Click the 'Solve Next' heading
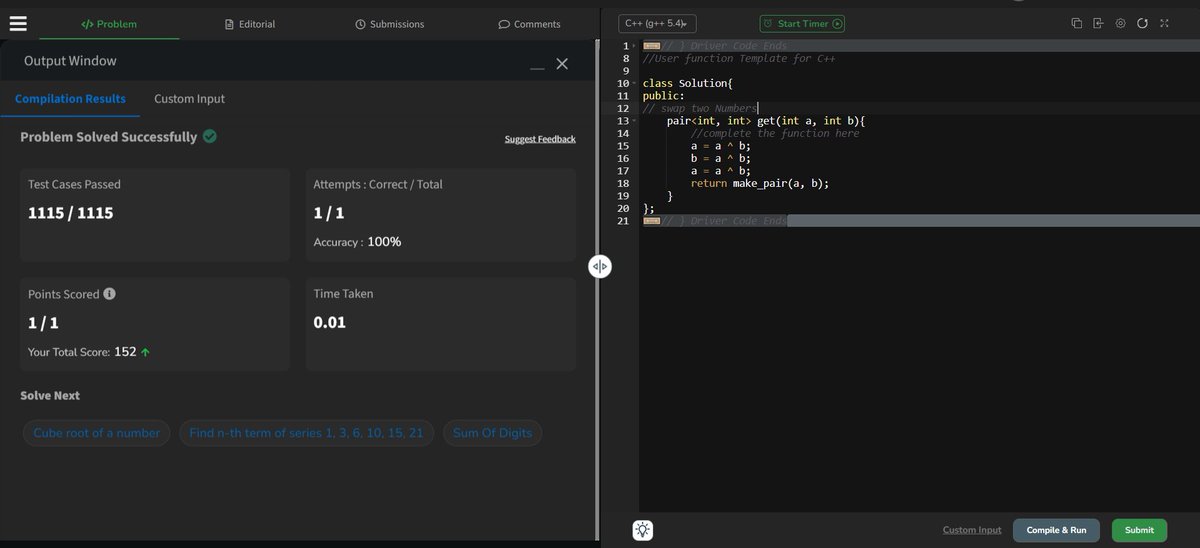The height and width of the screenshot is (548, 1200). tap(50, 396)
